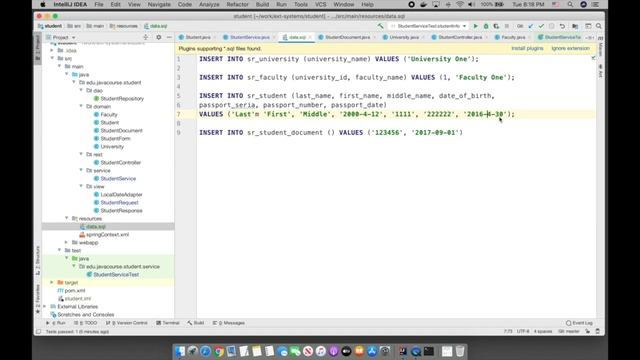Toggle the Terminal tool window button

168,323
